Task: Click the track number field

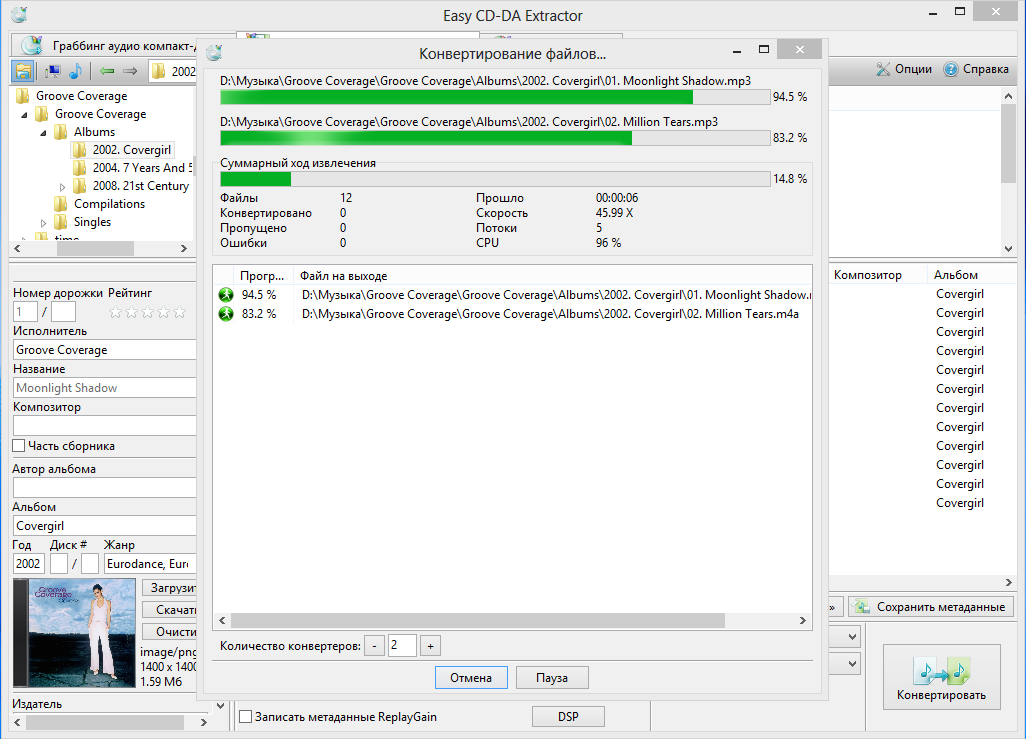Action: point(26,312)
